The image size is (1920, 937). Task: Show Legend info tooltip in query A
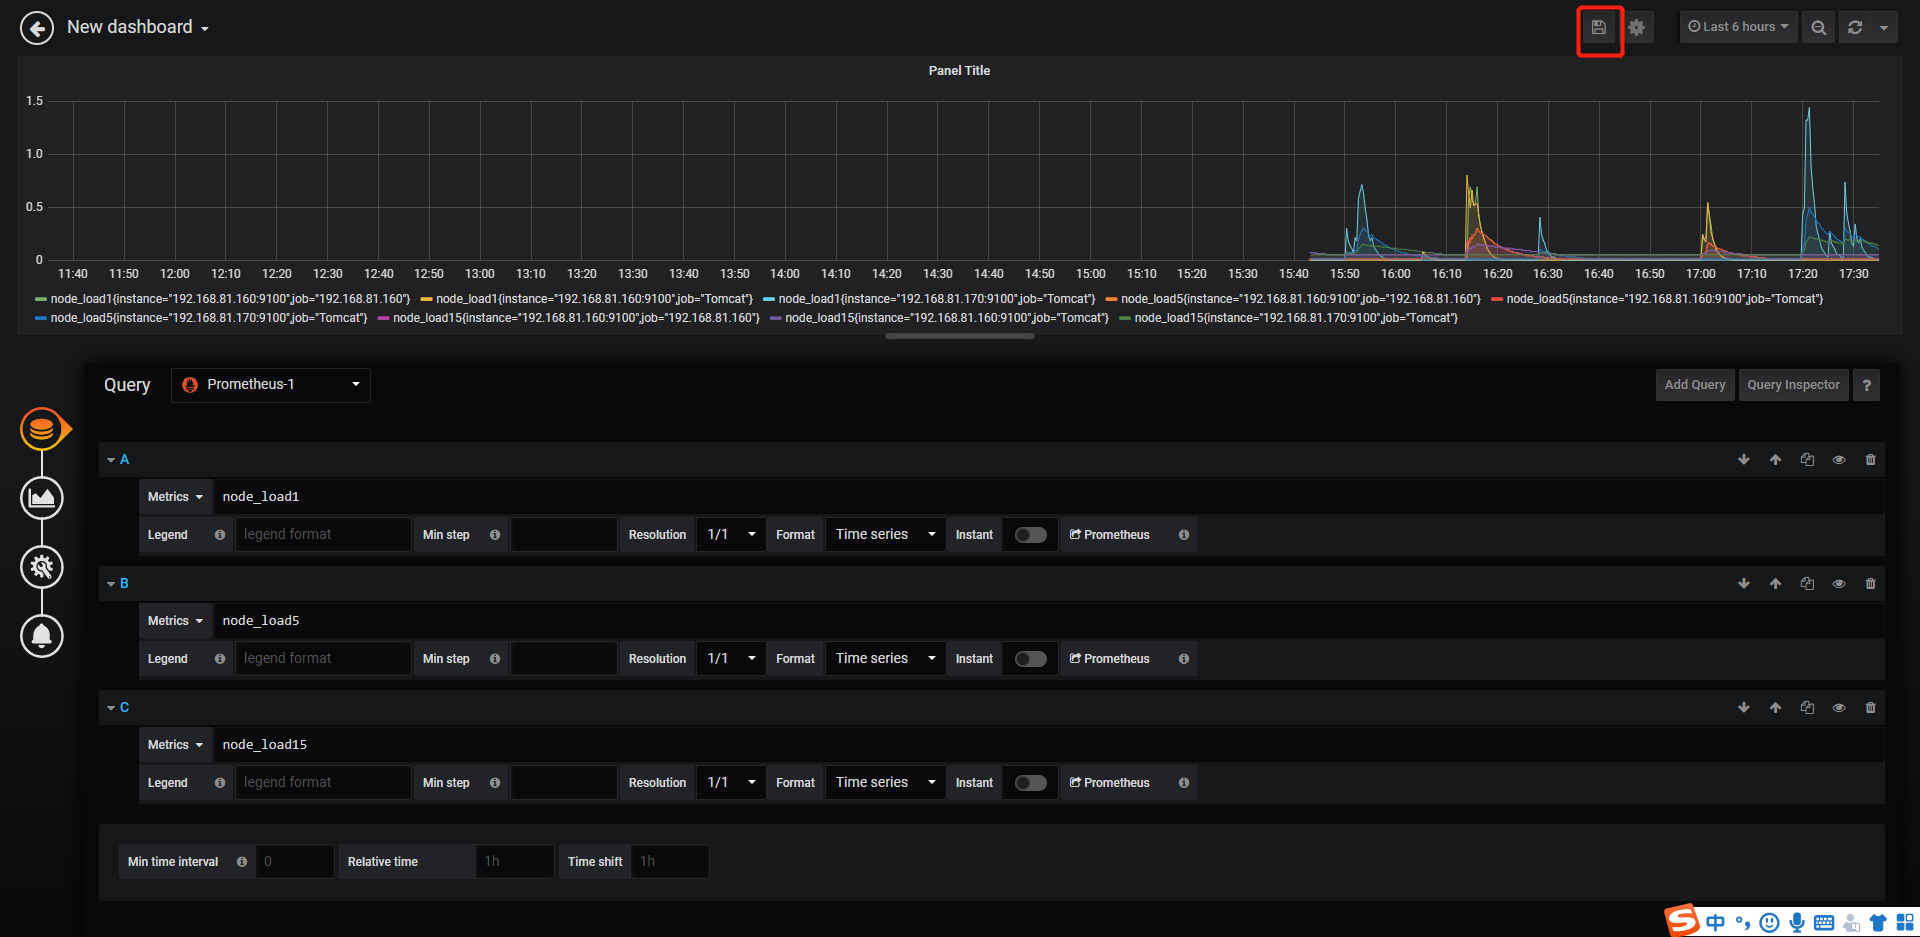tap(220, 535)
